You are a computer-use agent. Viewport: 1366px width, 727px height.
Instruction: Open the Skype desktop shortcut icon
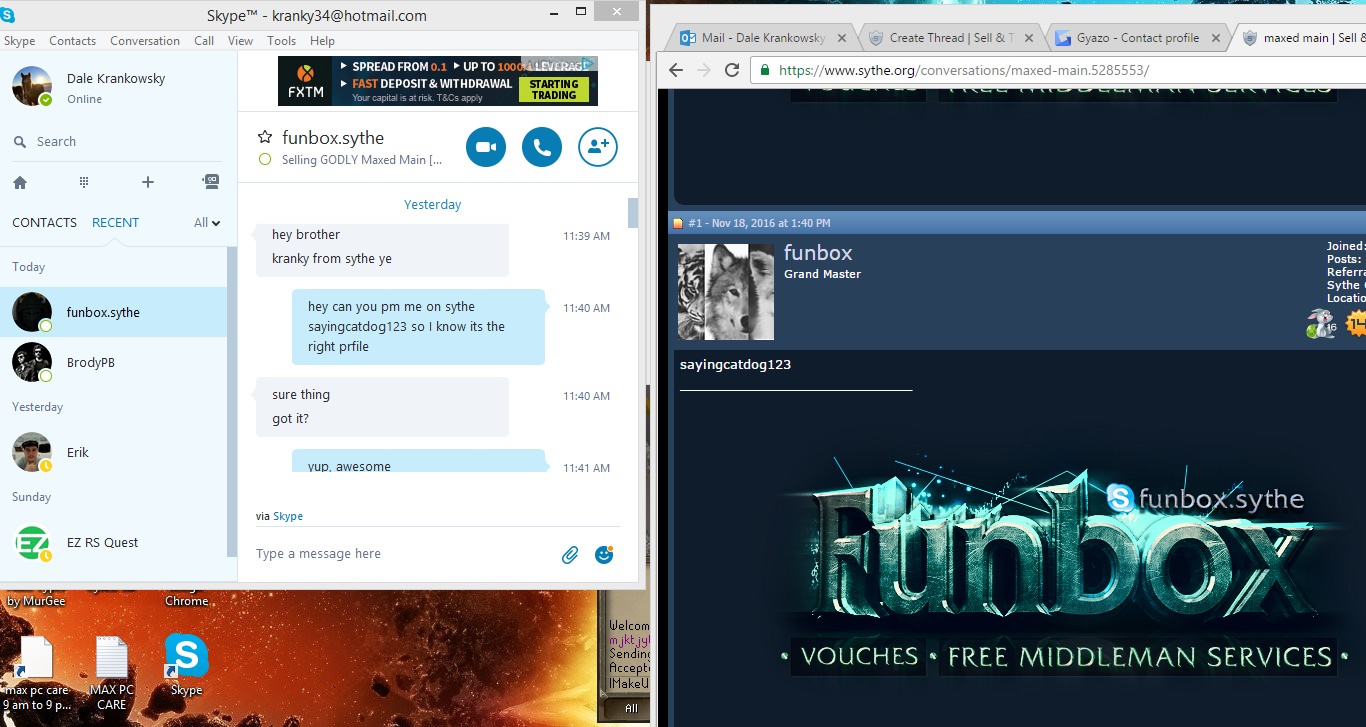pos(186,656)
